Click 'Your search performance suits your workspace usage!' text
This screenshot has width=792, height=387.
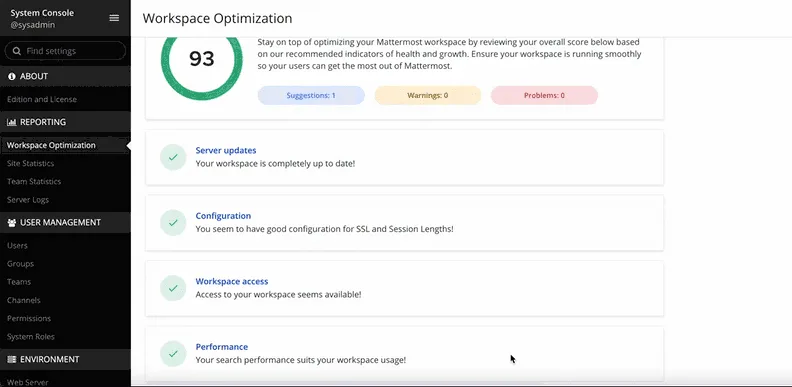[301, 360]
